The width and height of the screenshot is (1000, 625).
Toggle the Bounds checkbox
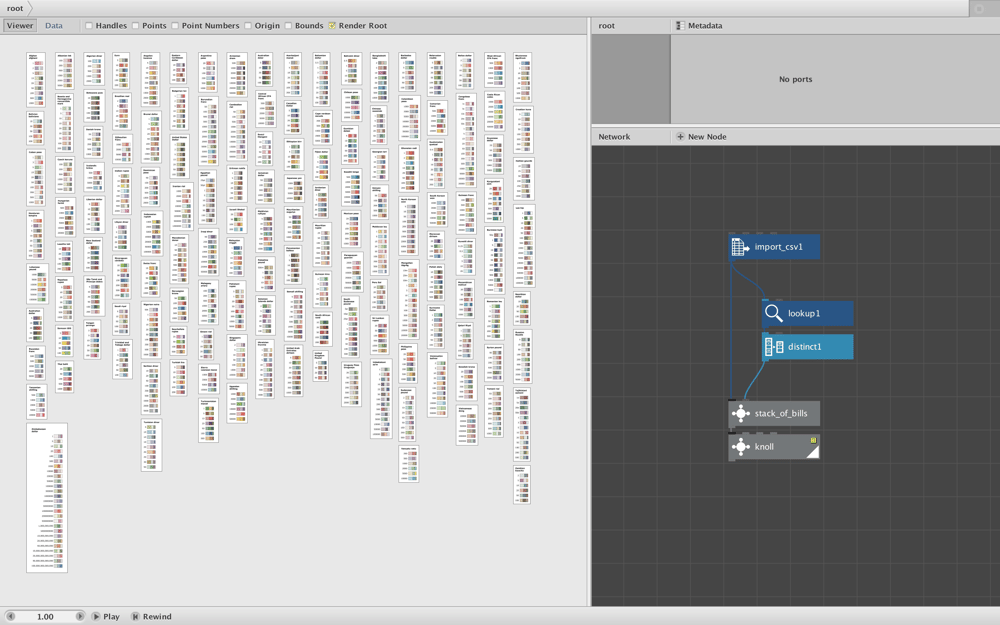pos(288,26)
